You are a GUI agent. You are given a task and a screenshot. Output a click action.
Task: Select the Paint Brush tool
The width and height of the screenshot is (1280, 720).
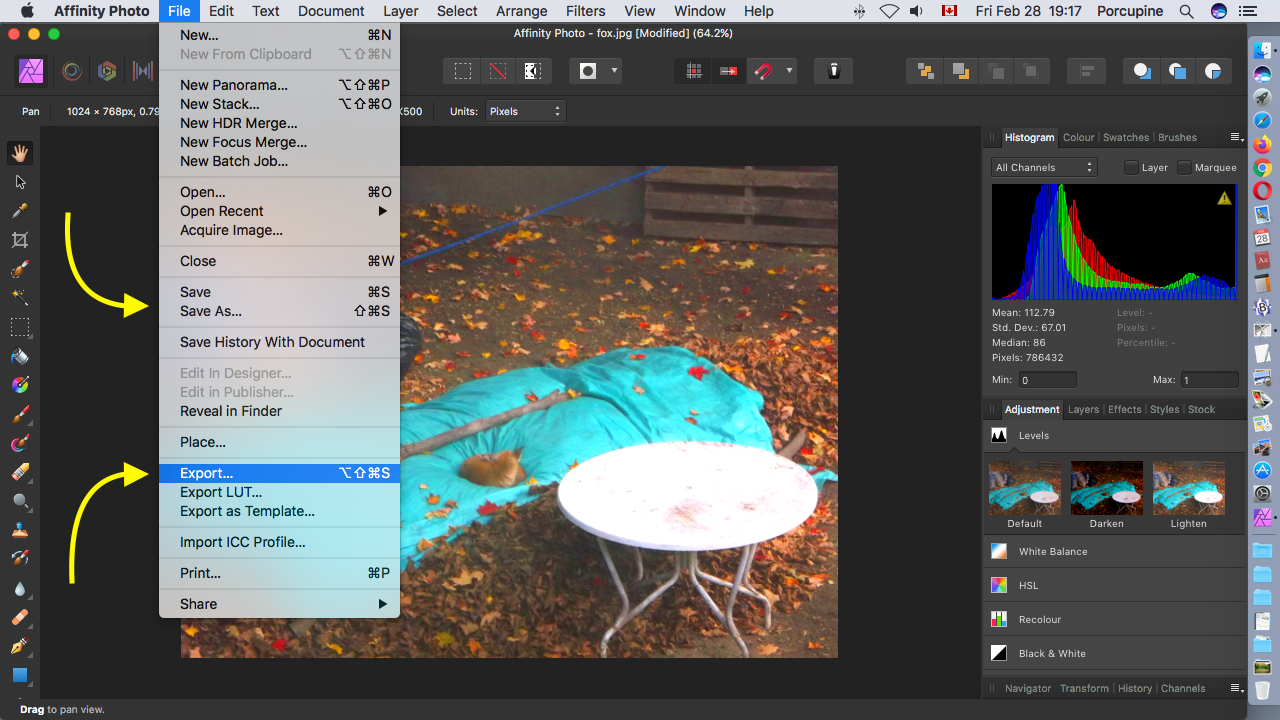[x=19, y=414]
